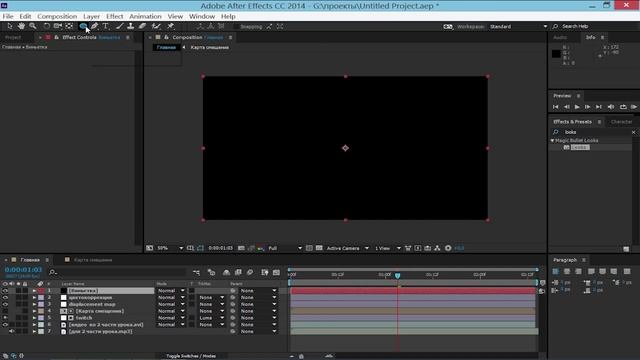Play the preview
This screenshot has width=640, height=360.
pyautogui.click(x=577, y=107)
